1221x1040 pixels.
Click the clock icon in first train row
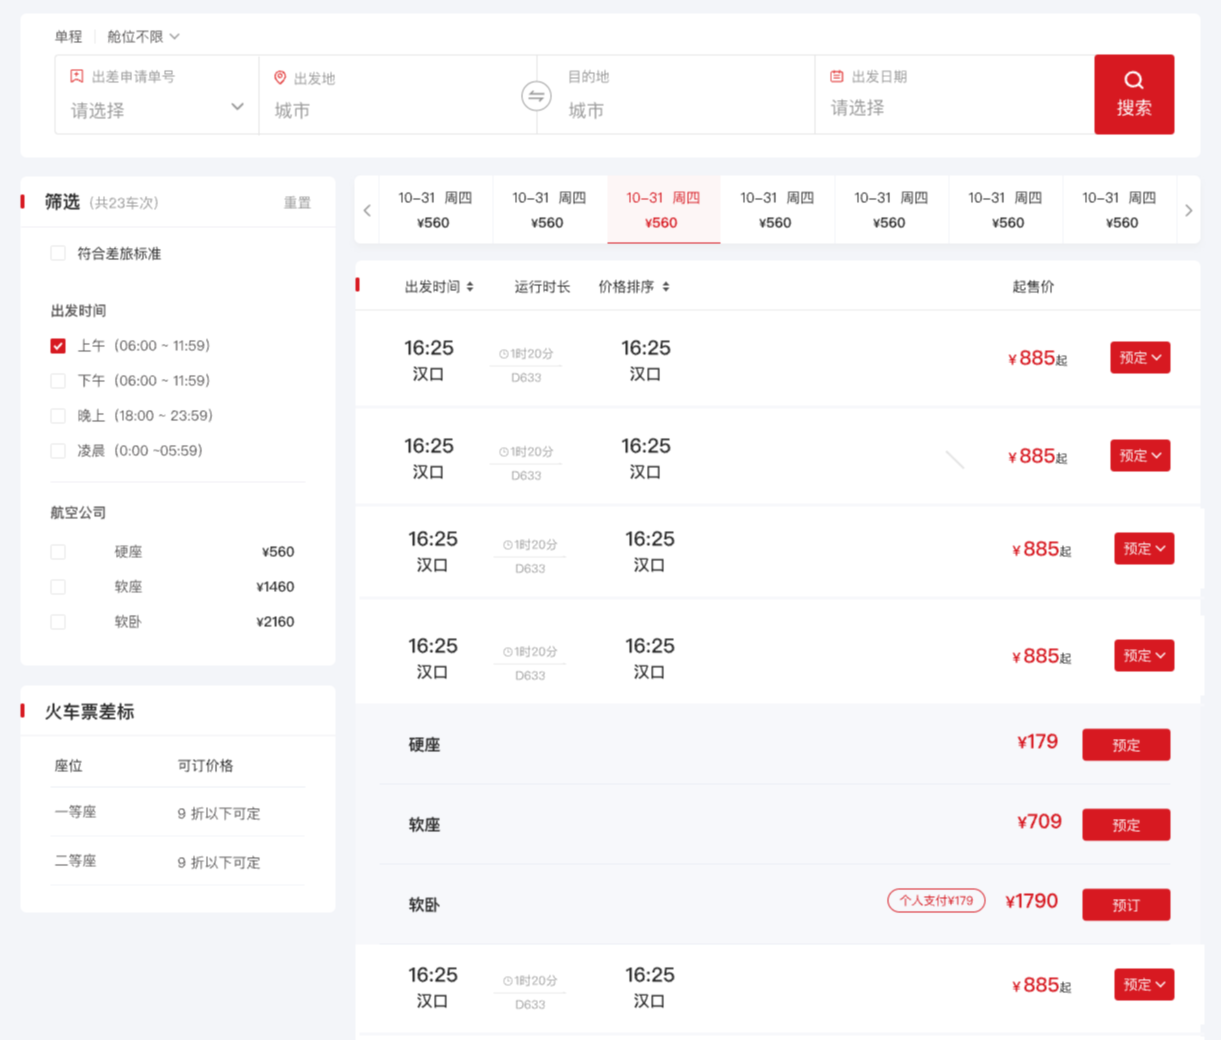504,354
